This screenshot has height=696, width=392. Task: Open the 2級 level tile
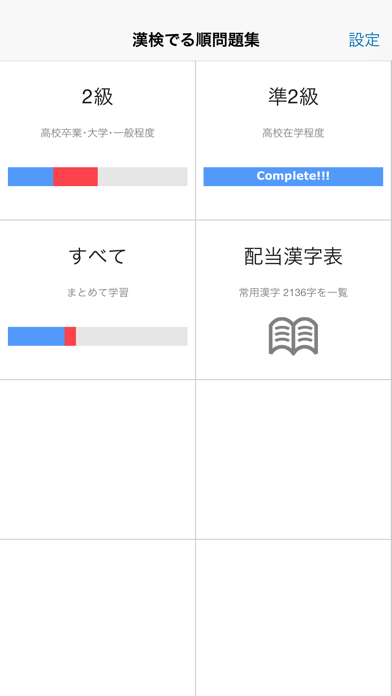pyautogui.click(x=97, y=140)
